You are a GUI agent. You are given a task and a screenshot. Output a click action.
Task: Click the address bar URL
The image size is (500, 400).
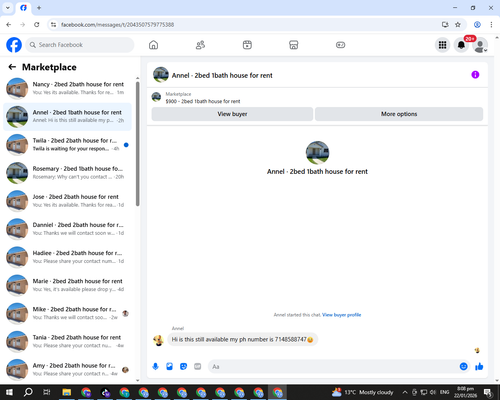pyautogui.click(x=117, y=25)
